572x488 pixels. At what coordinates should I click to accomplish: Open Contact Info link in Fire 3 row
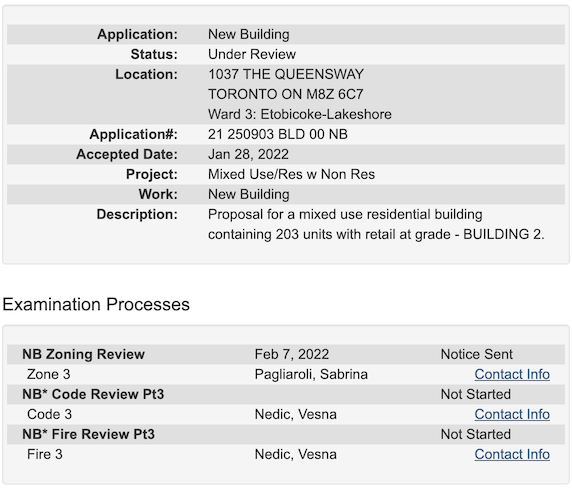[512, 454]
